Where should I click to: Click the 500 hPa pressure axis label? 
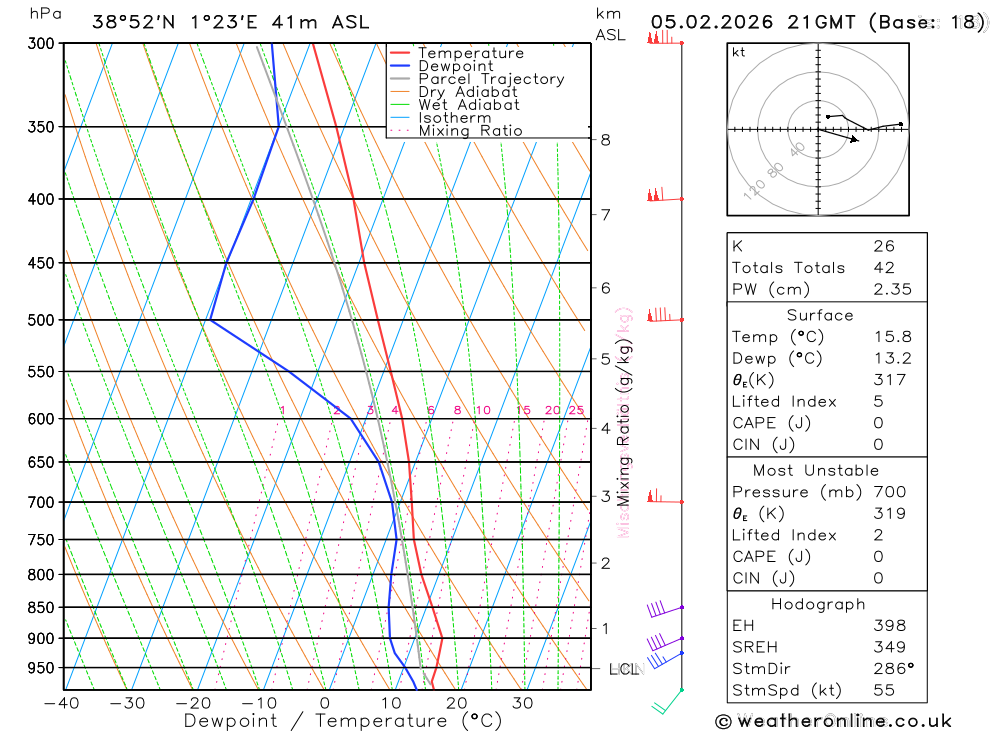click(41, 320)
